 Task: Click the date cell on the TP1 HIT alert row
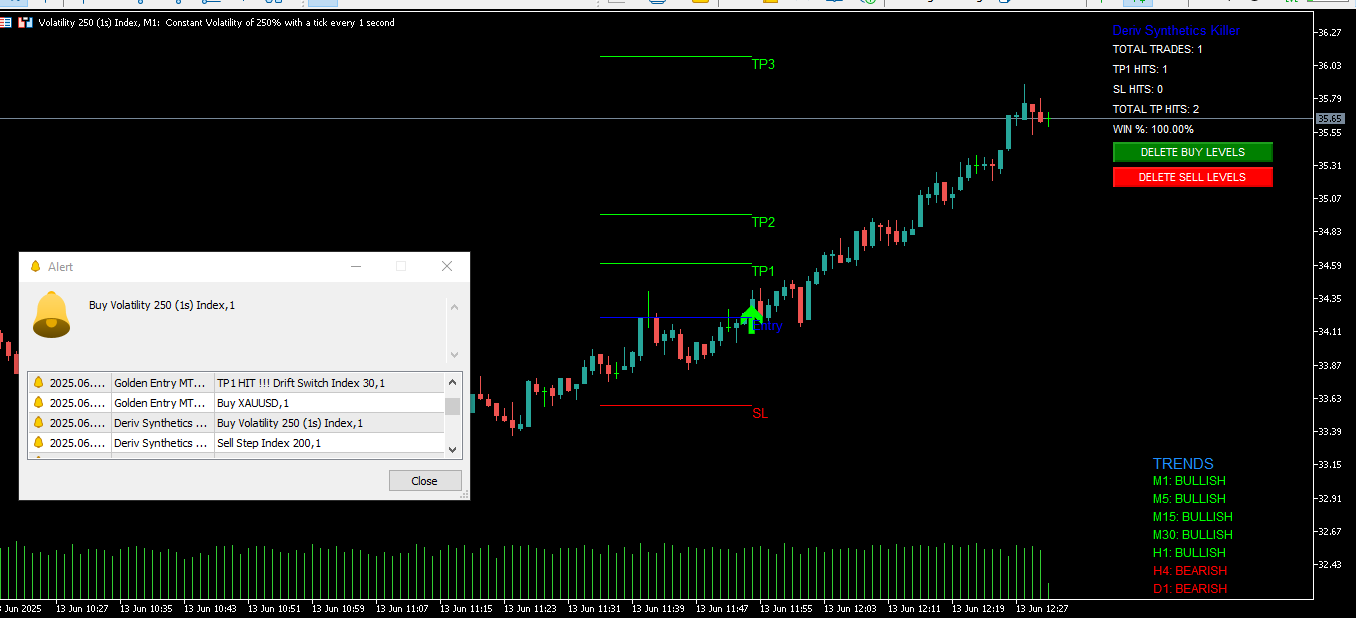[78, 383]
